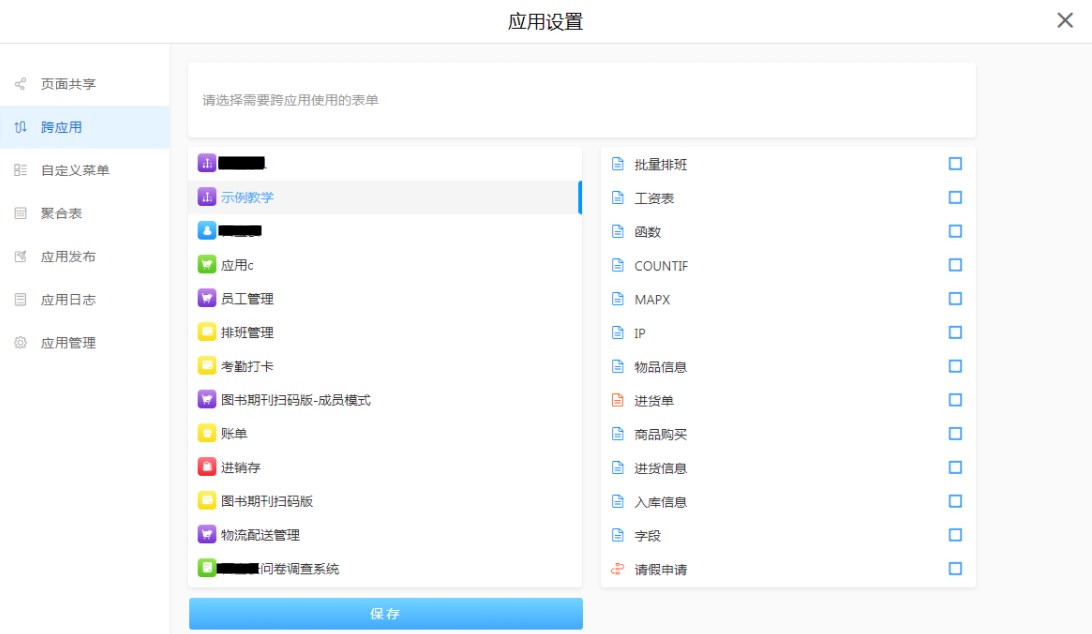Click the green 应用c app icon
The width and height of the screenshot is (1092, 634).
tap(207, 265)
